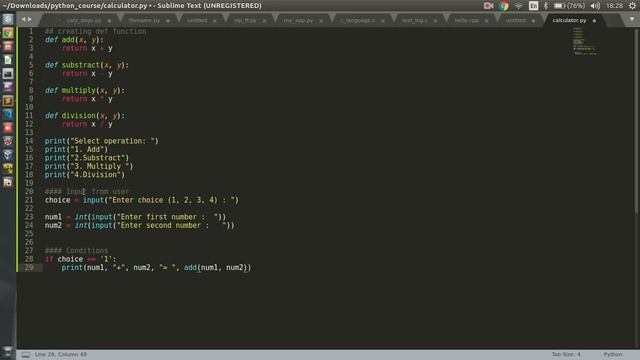Select the calculator.py tab
This screenshot has height=360, width=640.
(569, 20)
